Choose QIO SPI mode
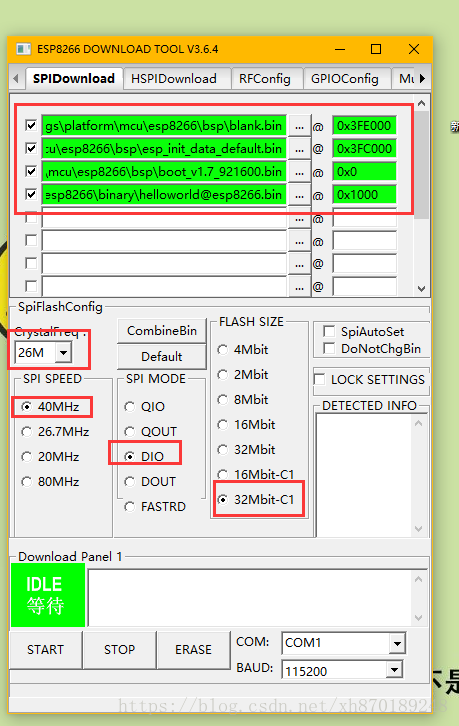Viewport: 459px width, 726px height. pyautogui.click(x=130, y=407)
